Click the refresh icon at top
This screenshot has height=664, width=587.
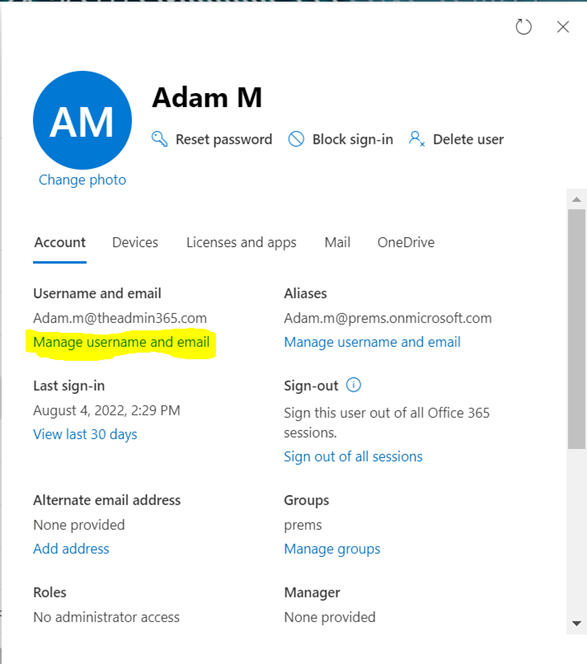(x=523, y=27)
